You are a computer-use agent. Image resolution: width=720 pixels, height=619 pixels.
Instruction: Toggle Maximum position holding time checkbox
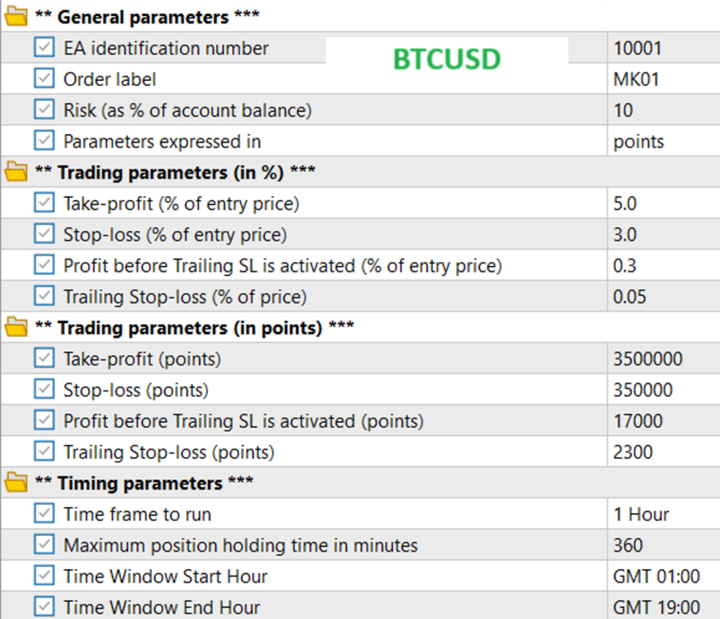click(x=44, y=545)
